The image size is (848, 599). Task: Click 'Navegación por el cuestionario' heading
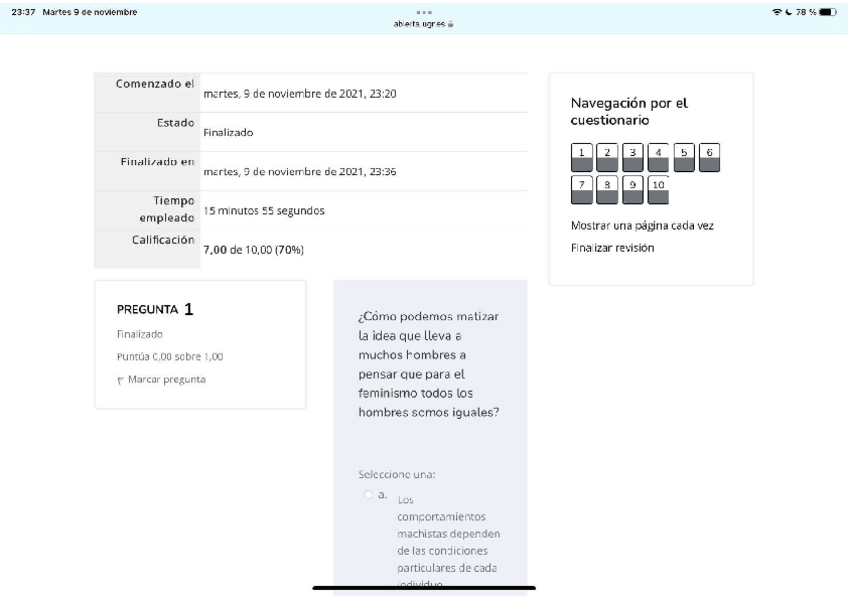629,111
